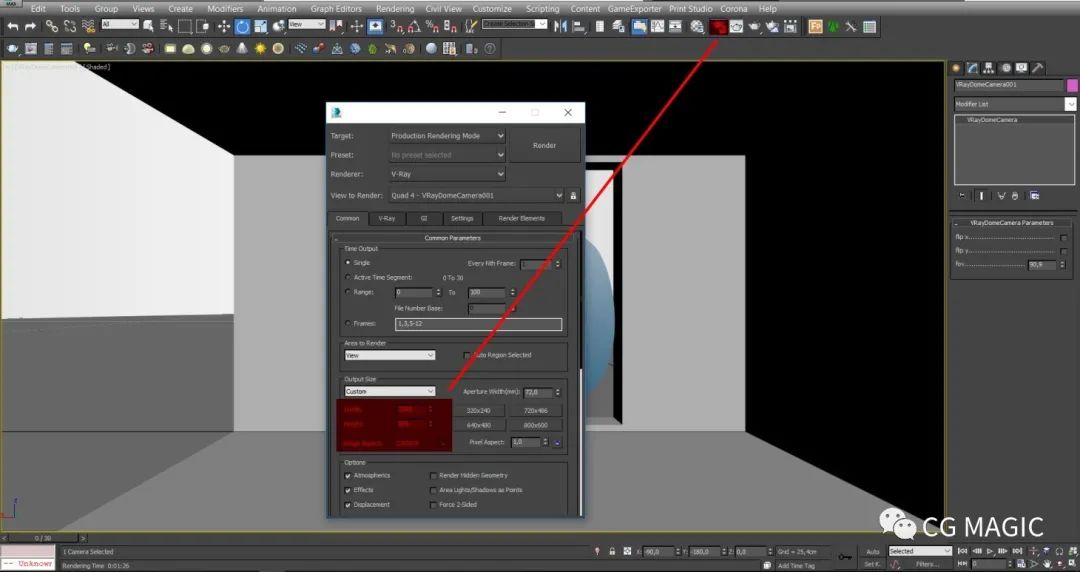Activate the Select and Move tool
Image resolution: width=1080 pixels, height=572 pixels.
coord(222,26)
